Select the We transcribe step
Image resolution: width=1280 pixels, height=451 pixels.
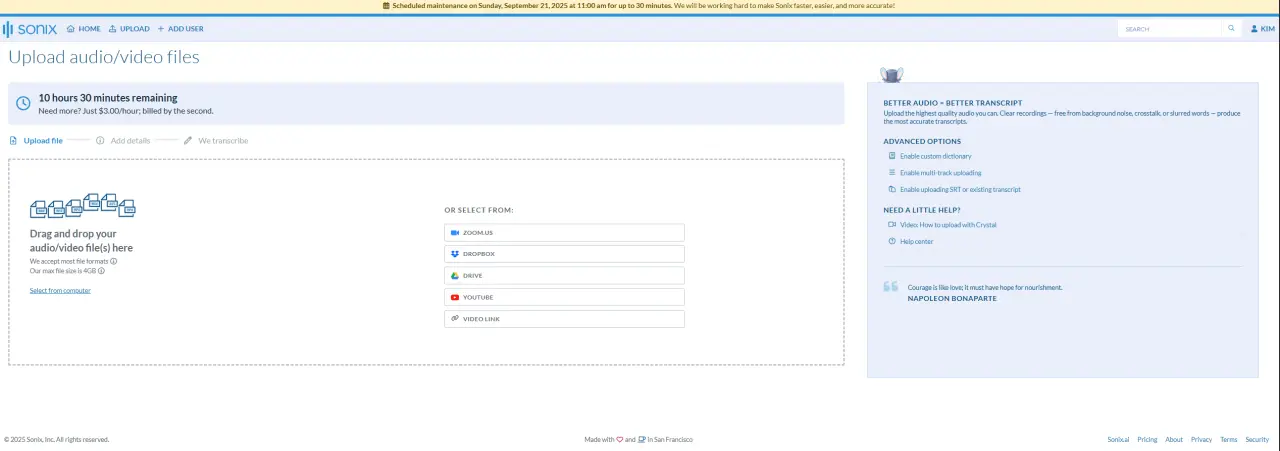(216, 141)
